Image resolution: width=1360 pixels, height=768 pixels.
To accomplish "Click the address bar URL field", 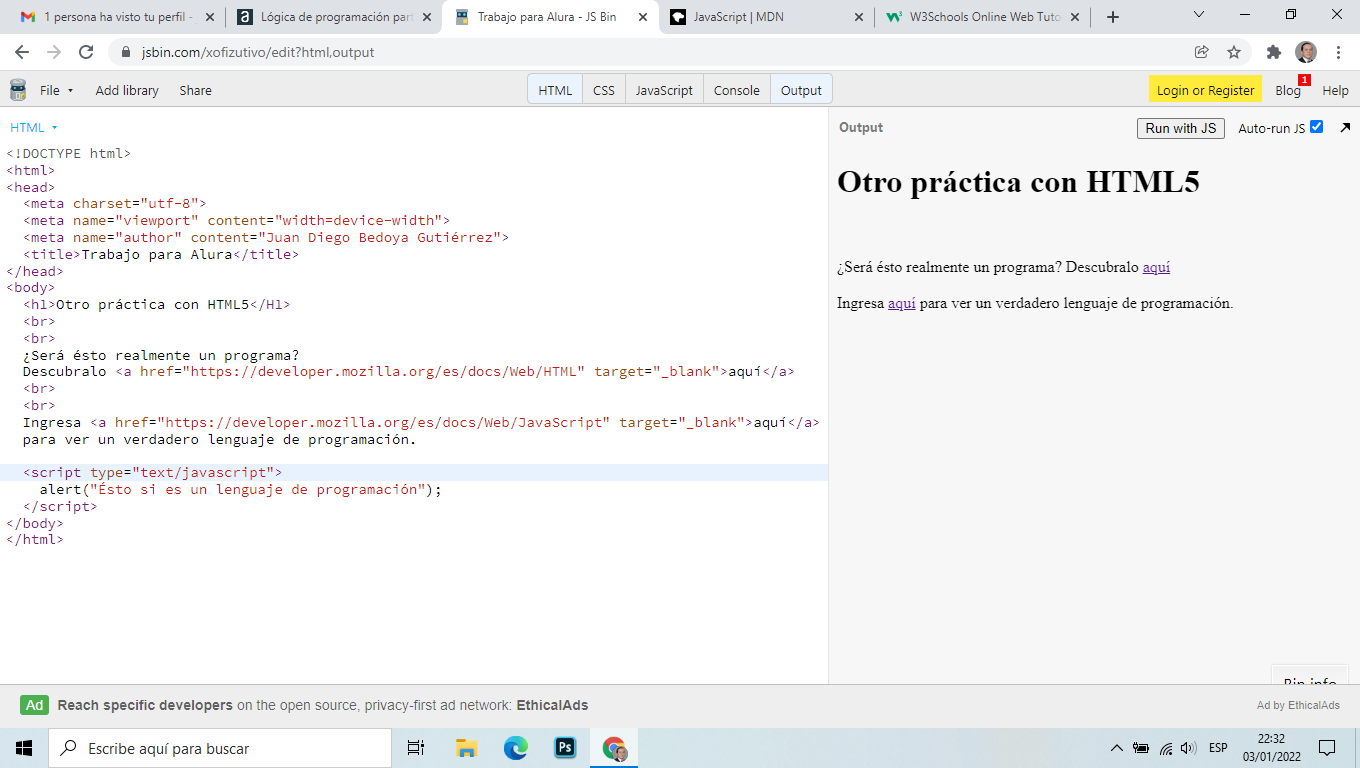I will pyautogui.click(x=640, y=52).
